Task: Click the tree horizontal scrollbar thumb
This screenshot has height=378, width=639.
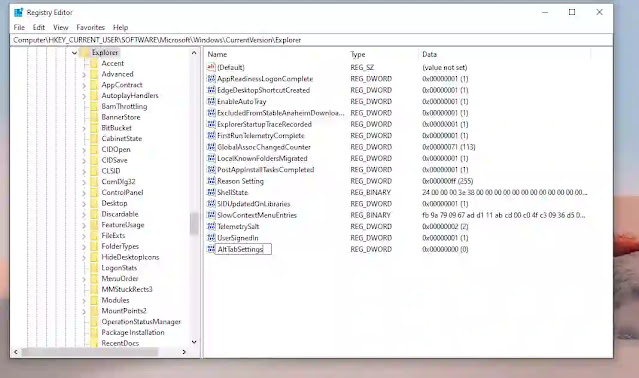Action: click(x=90, y=352)
